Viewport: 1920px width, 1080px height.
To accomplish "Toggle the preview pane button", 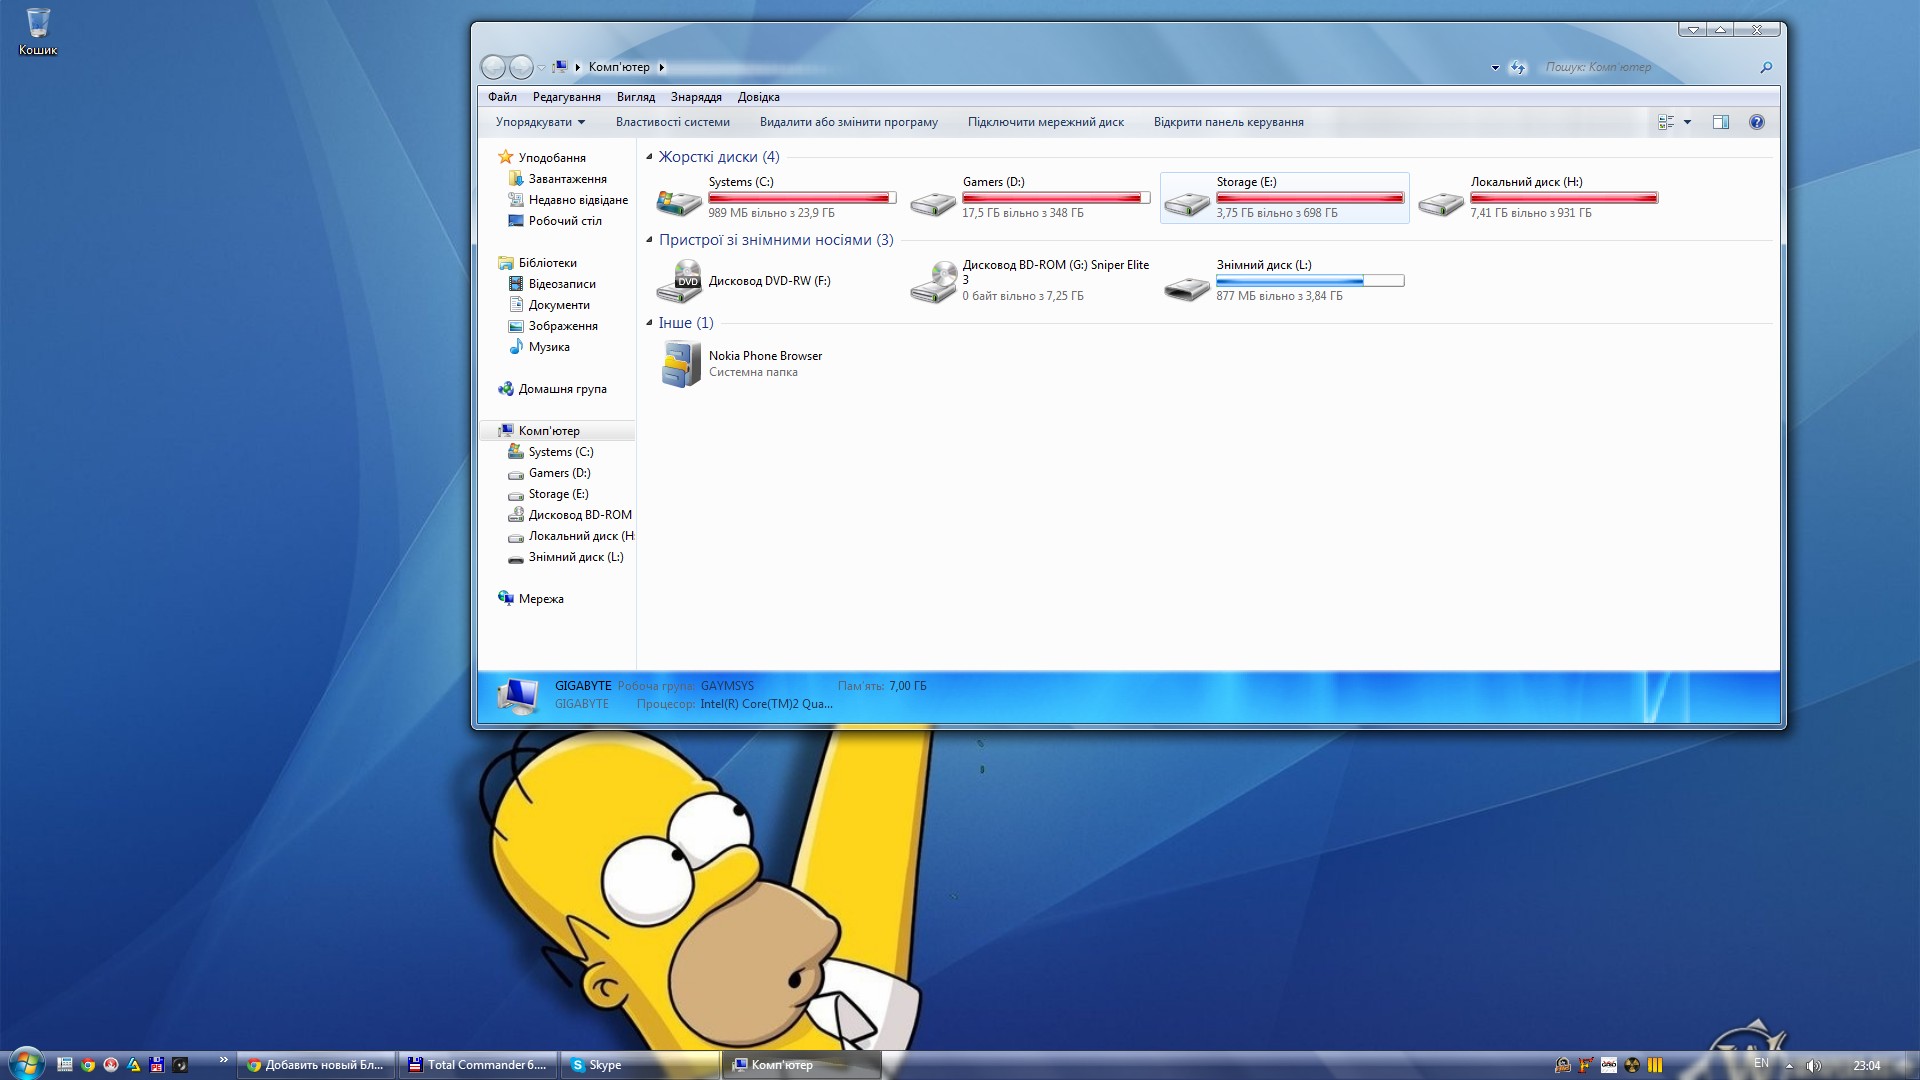I will pos(1721,122).
